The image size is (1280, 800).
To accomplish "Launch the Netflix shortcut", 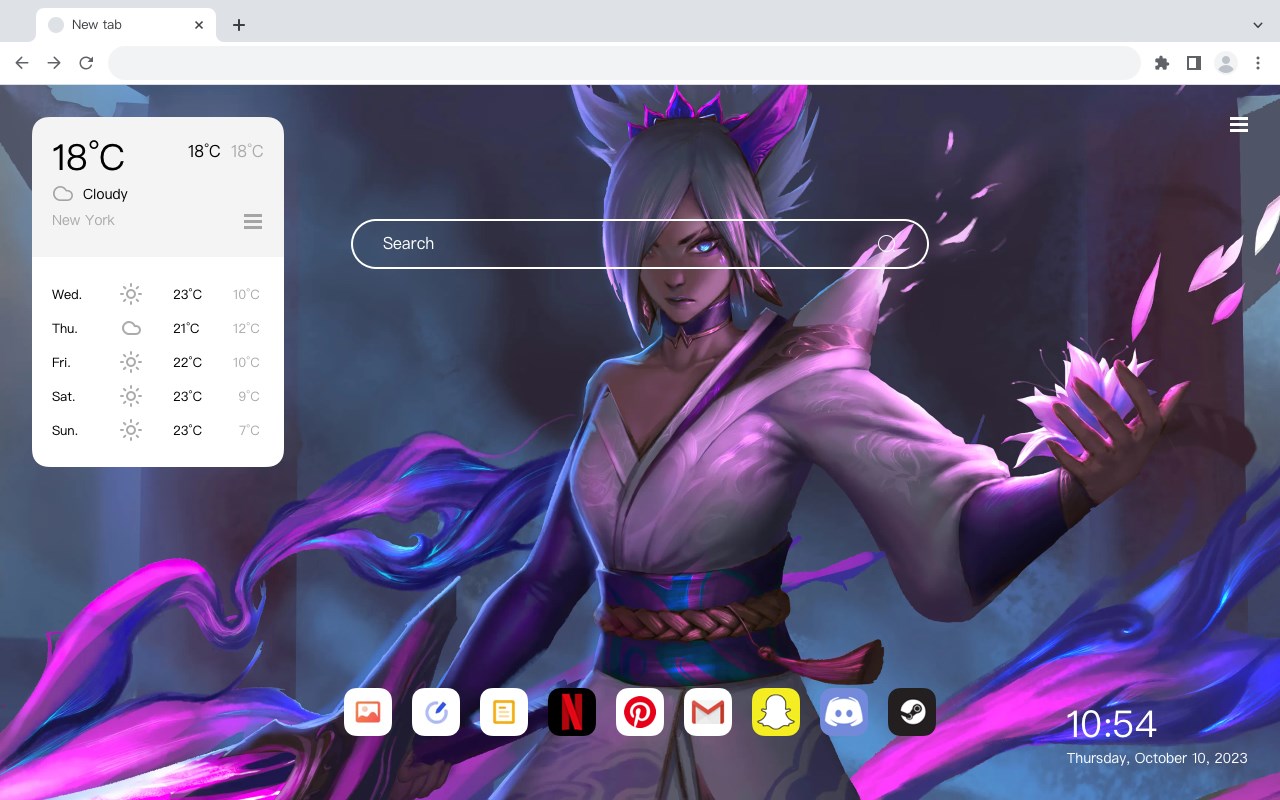I will coord(572,712).
